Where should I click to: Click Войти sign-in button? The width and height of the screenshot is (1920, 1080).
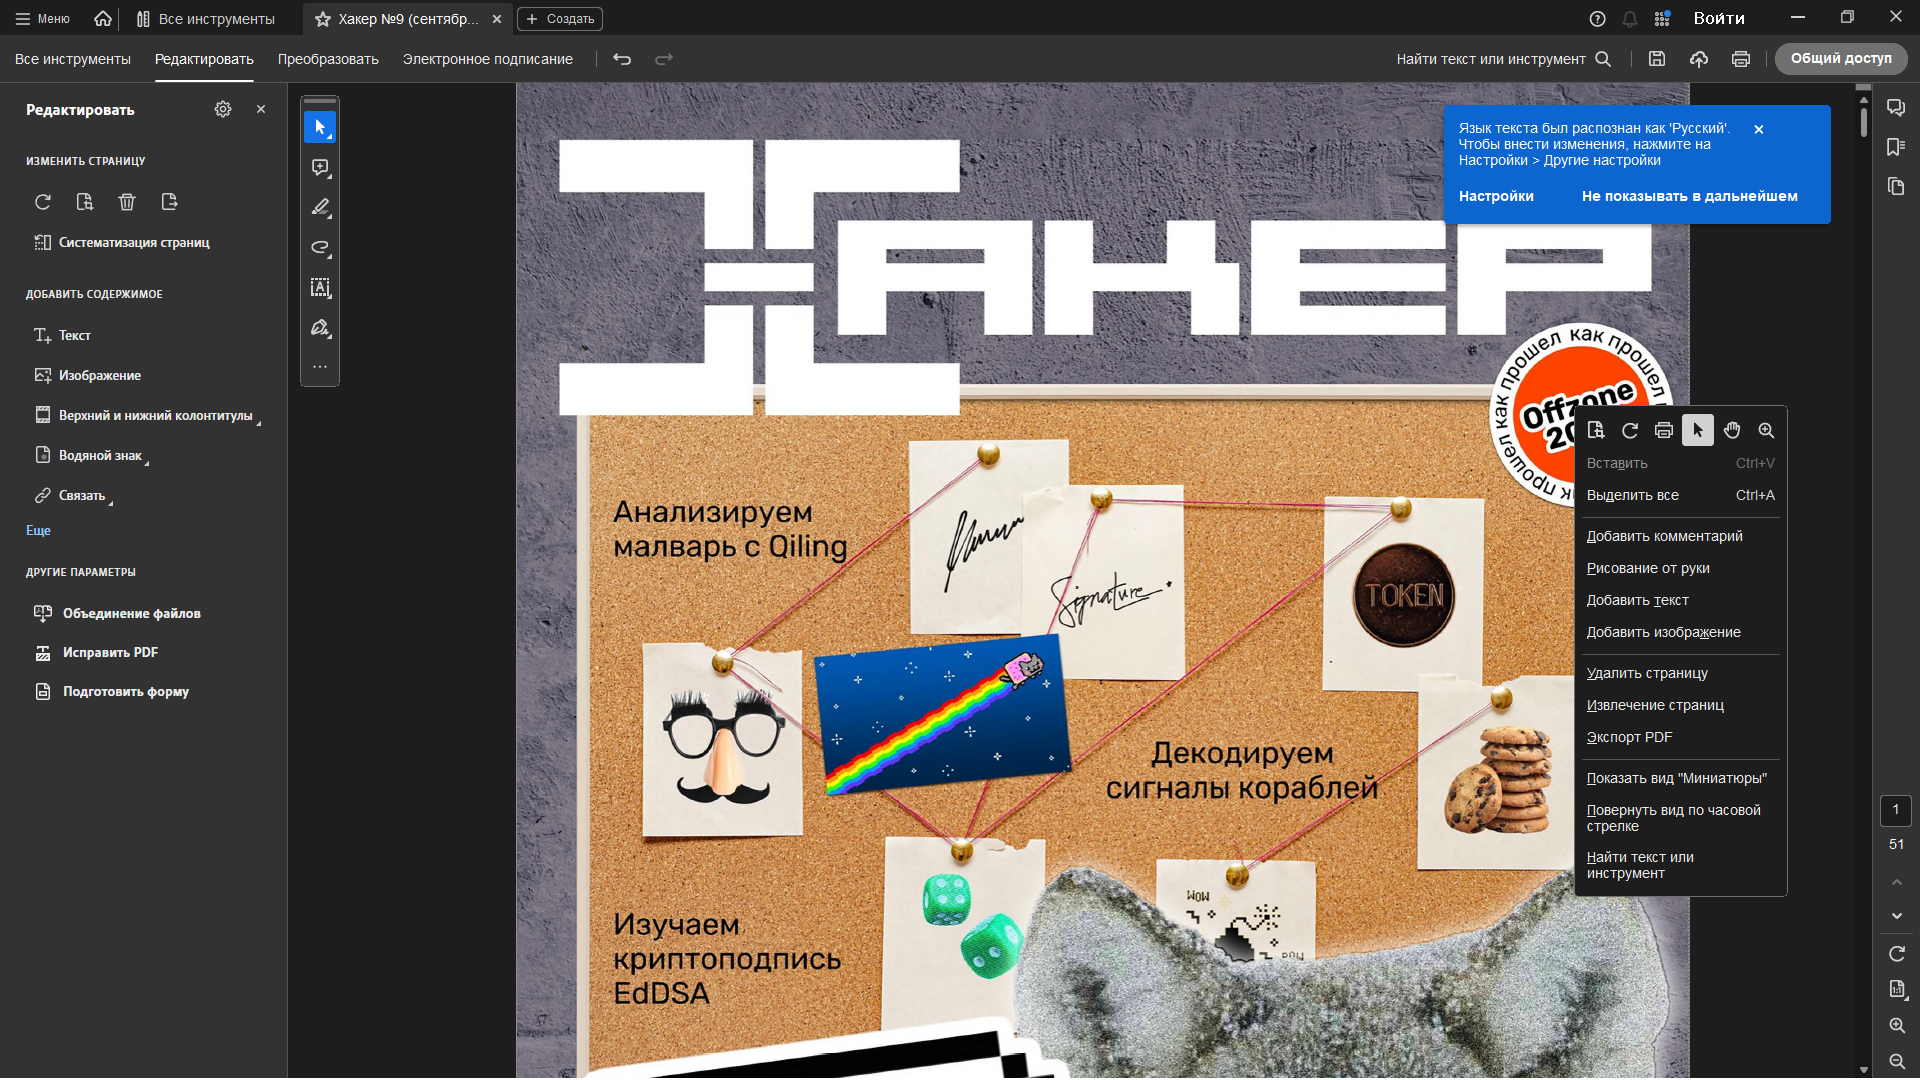(1719, 19)
